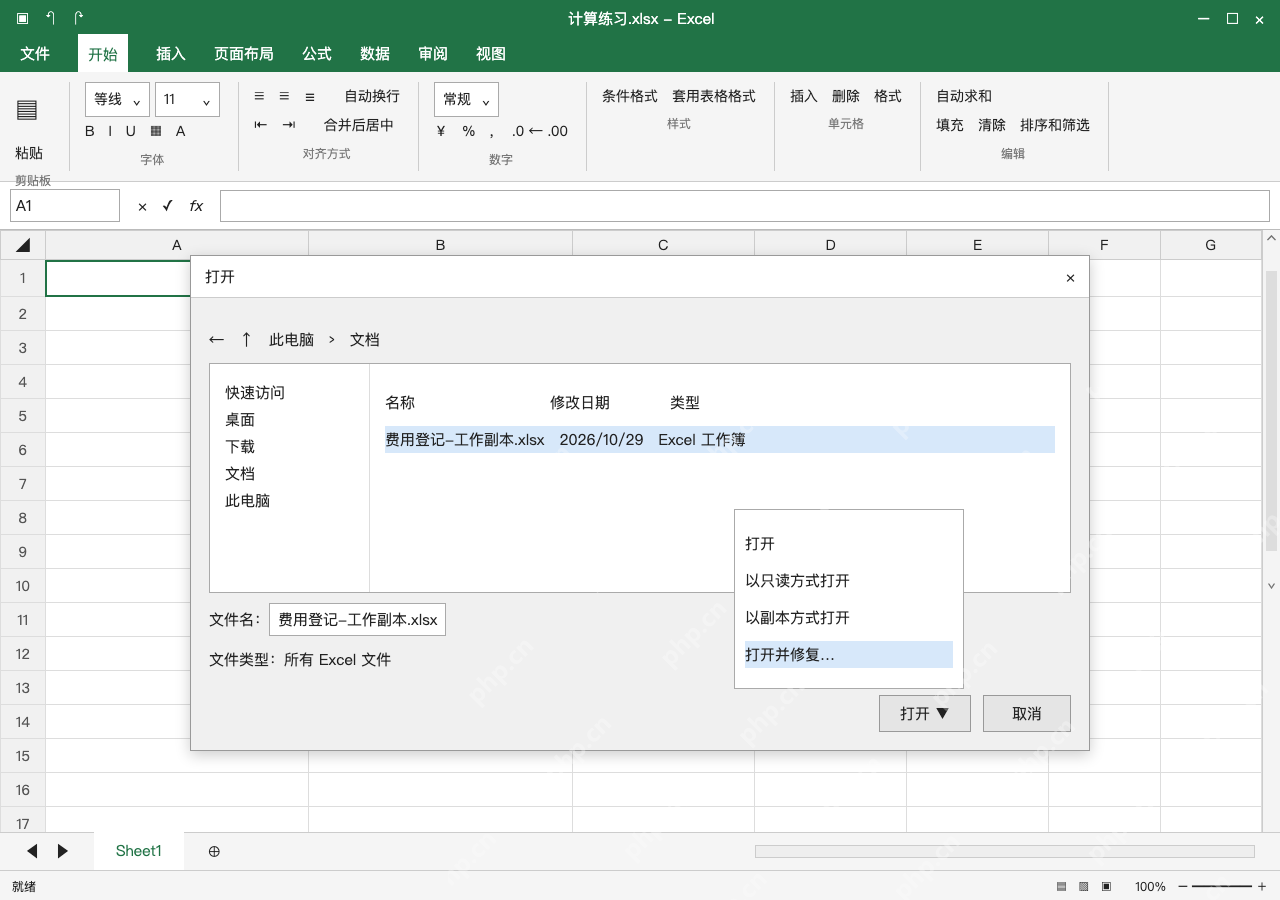Indent text with increase indent icon
This screenshot has width=1280, height=900.
tap(289, 125)
